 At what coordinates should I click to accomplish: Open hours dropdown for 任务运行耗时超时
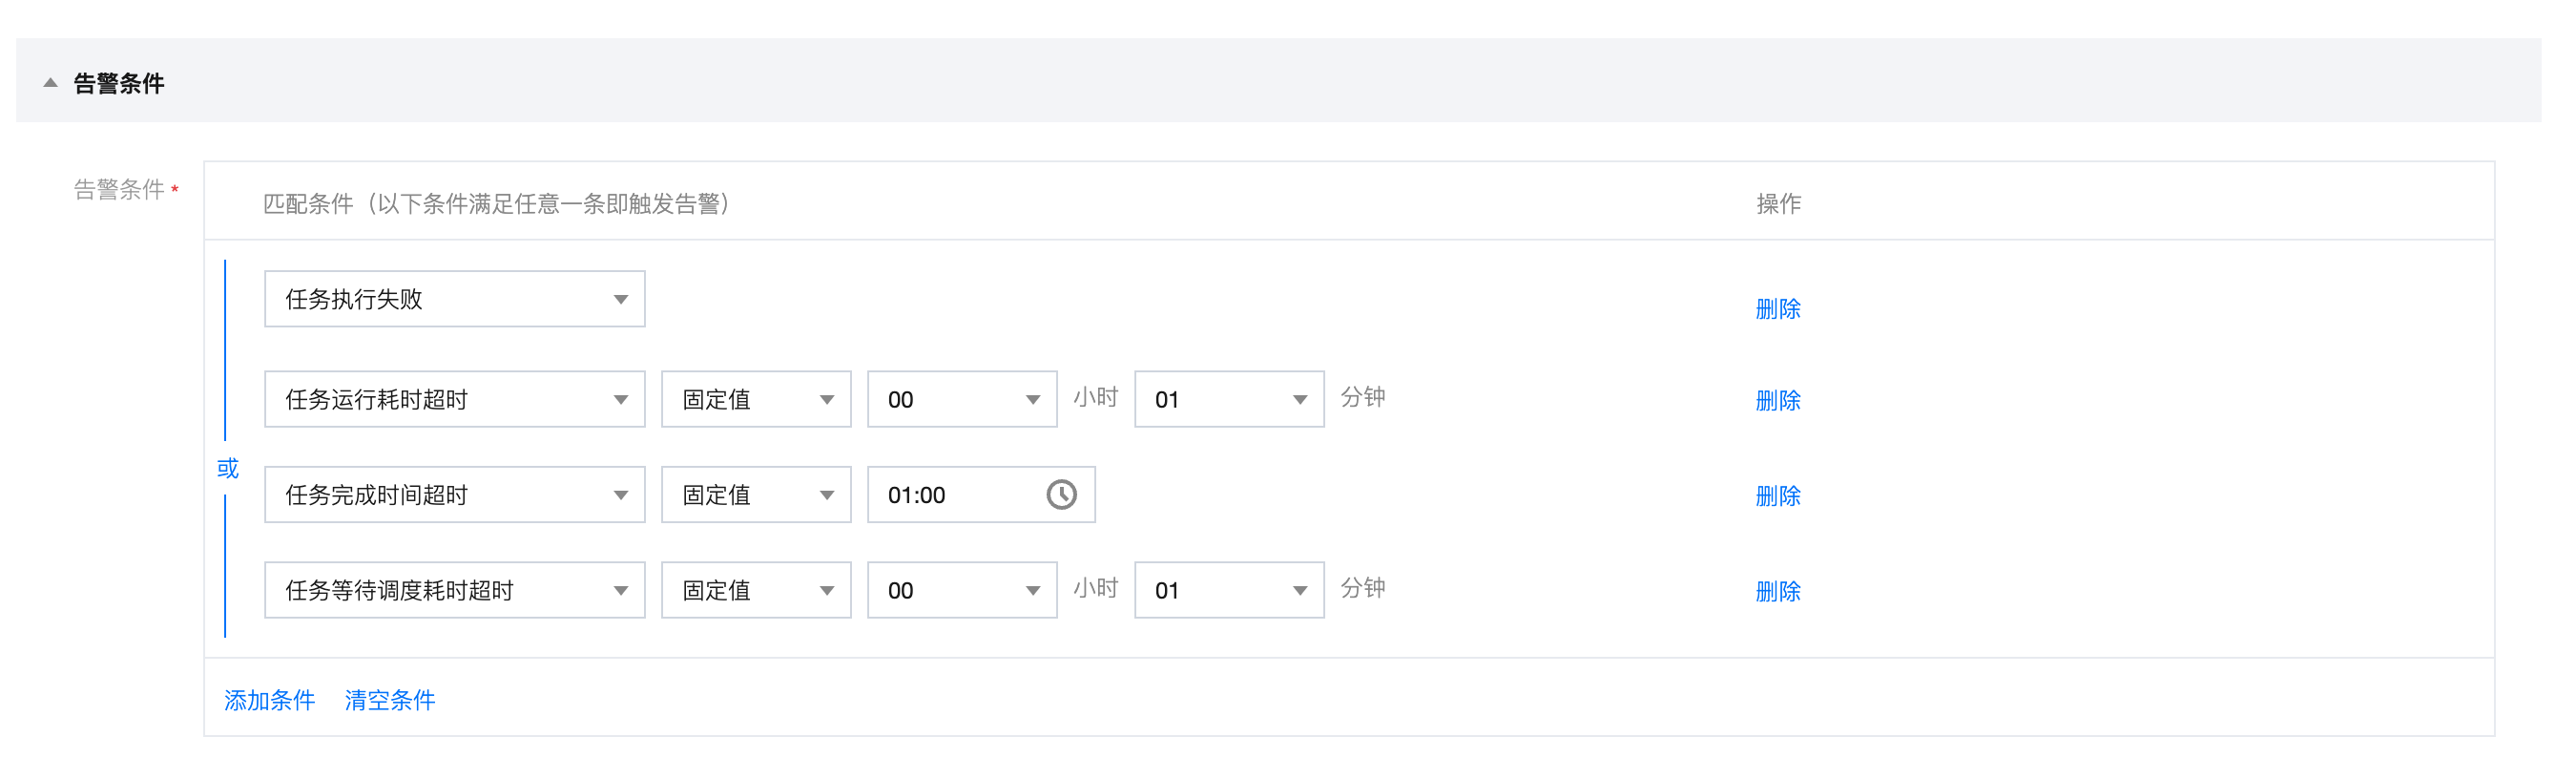(961, 400)
